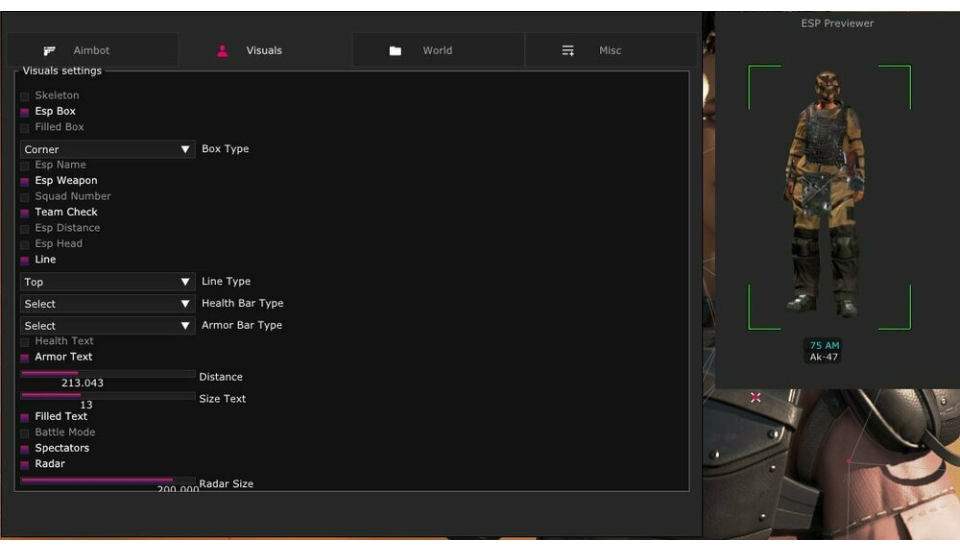This screenshot has width=960, height=551.
Task: Open the Line Type dropdown showing Top
Action: click(108, 282)
